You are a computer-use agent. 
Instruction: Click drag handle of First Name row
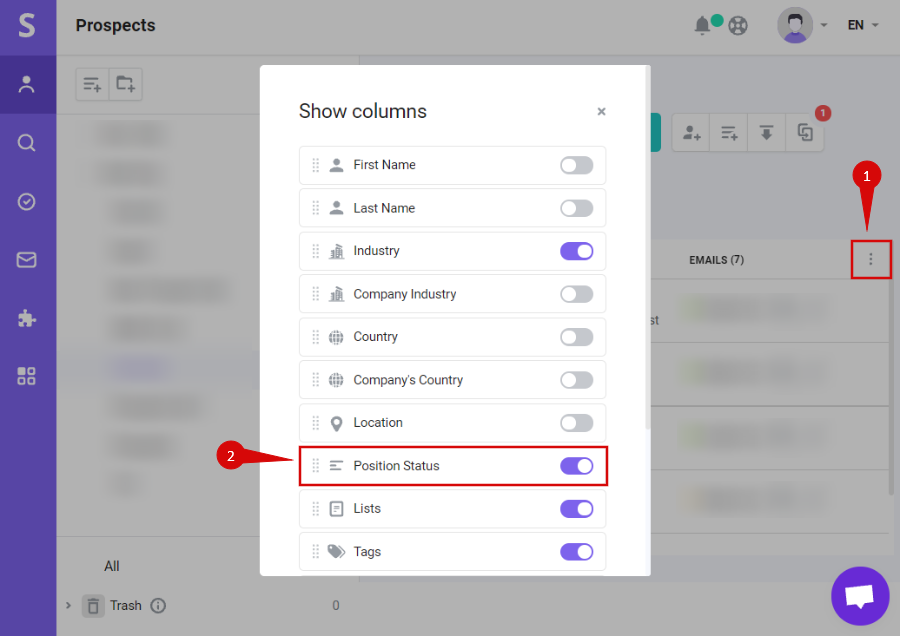[316, 165]
